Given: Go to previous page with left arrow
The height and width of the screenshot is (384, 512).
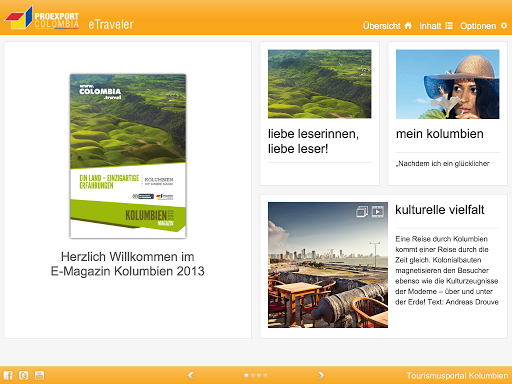Looking at the screenshot, I should tap(191, 375).
